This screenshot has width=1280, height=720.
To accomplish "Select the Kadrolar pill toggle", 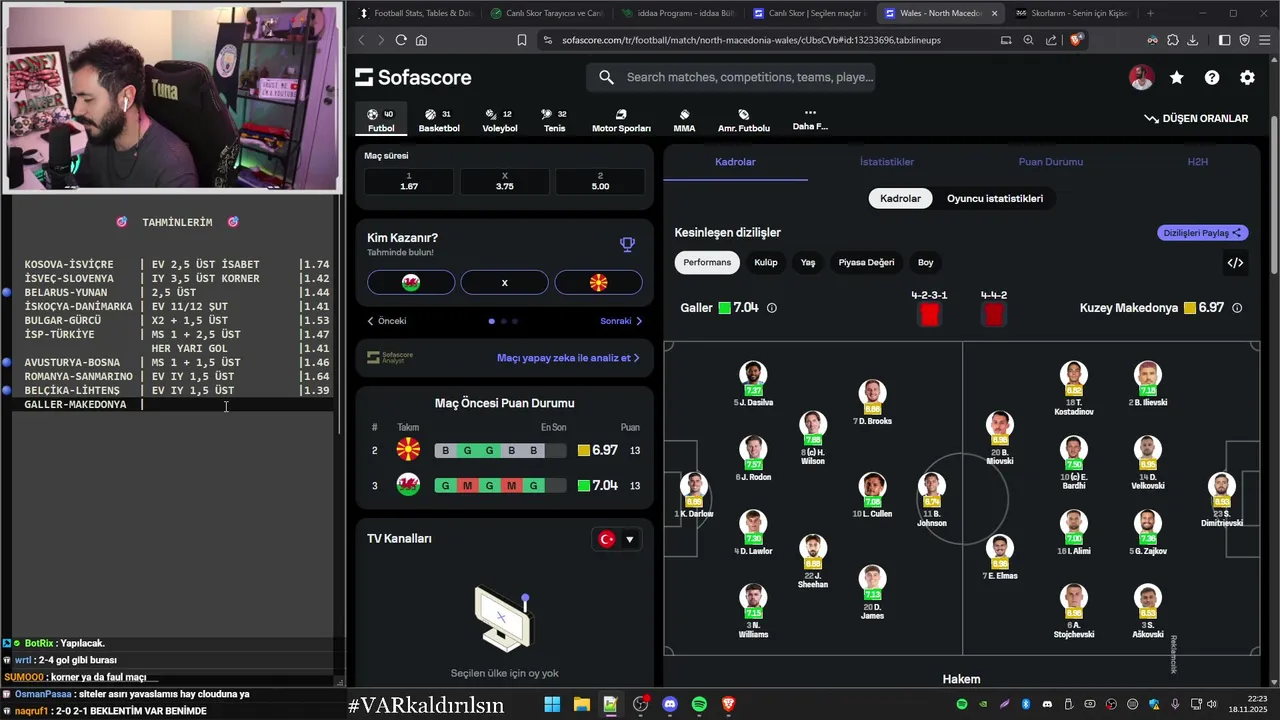I will coord(900,198).
